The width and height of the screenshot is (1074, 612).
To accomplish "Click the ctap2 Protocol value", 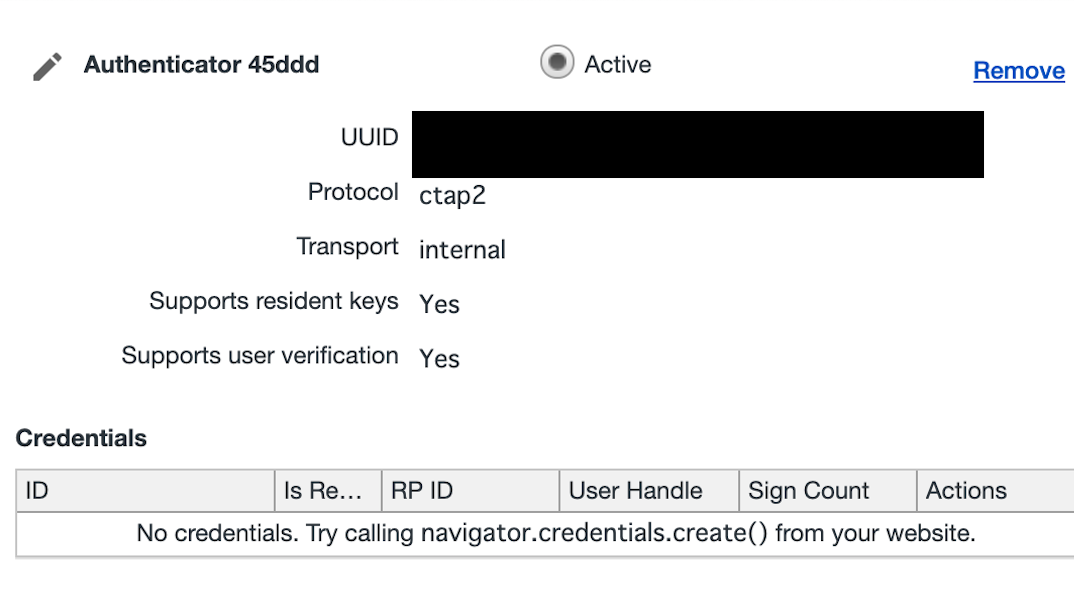I will 452,195.
